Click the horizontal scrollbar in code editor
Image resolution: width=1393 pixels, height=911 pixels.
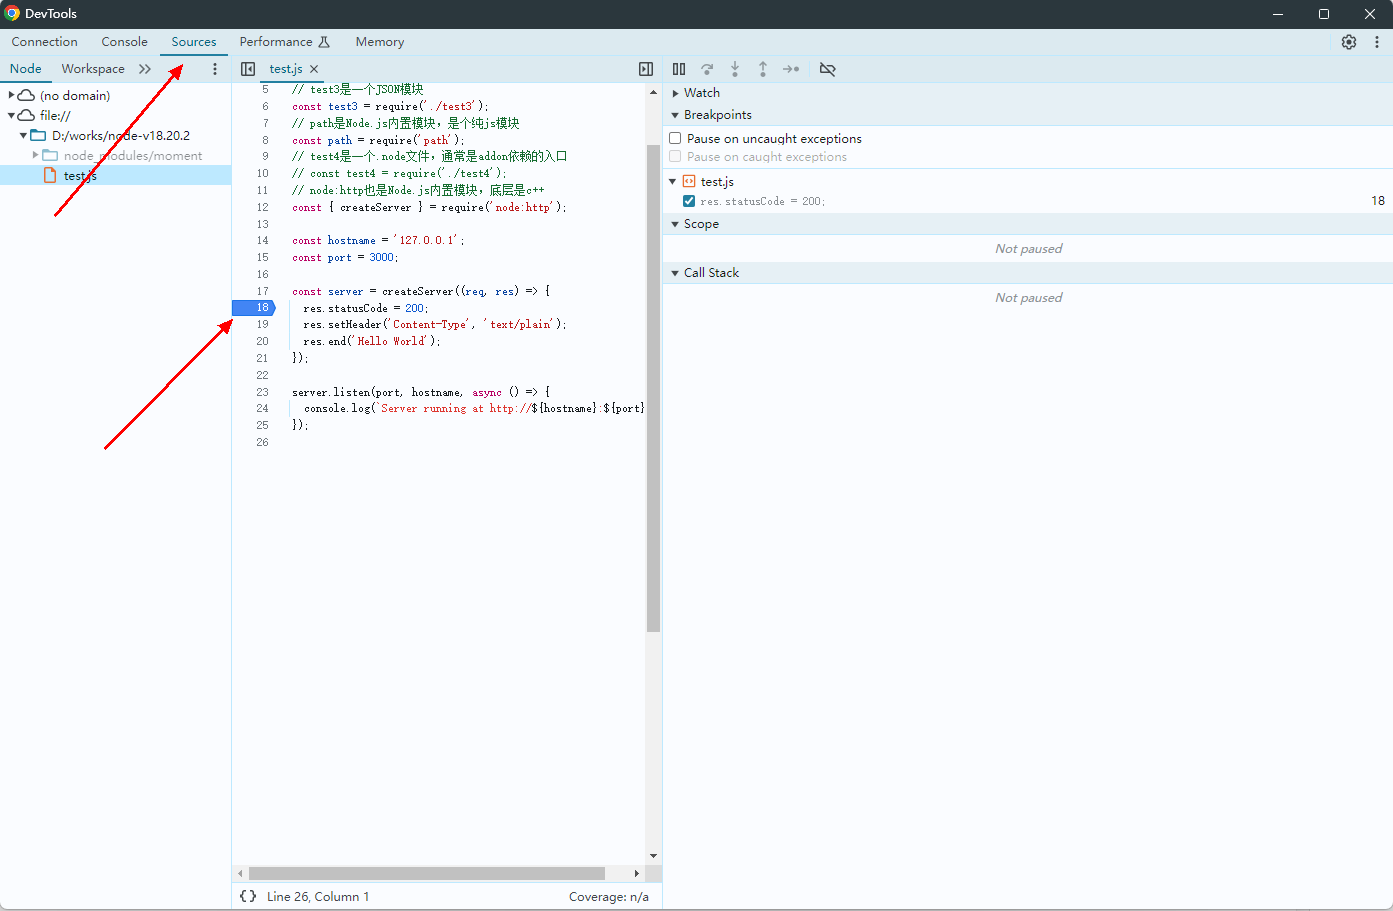point(427,873)
